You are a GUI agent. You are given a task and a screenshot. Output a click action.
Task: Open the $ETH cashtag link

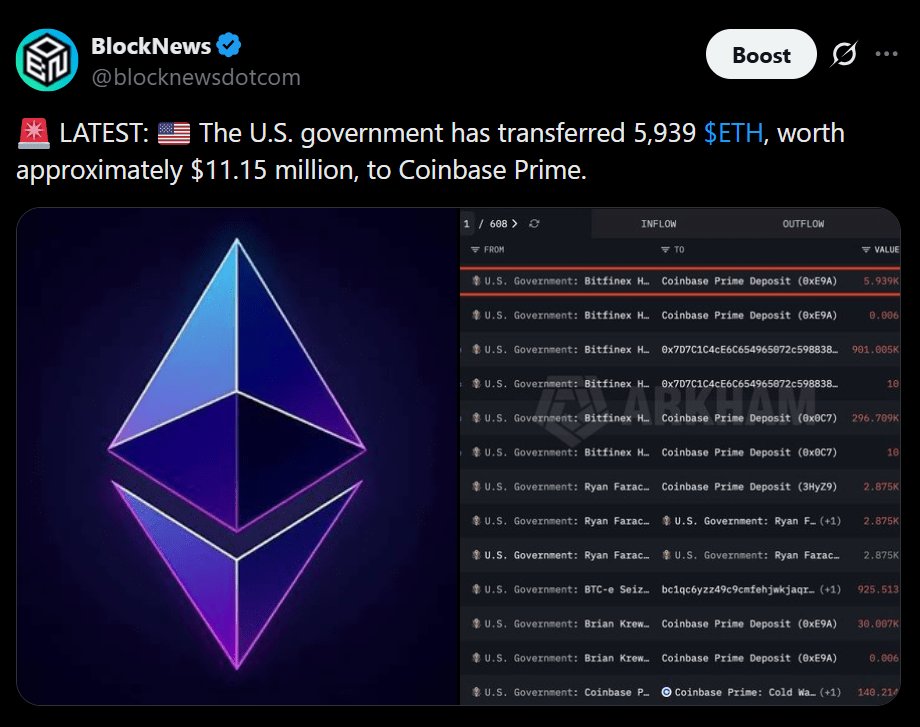tap(733, 133)
